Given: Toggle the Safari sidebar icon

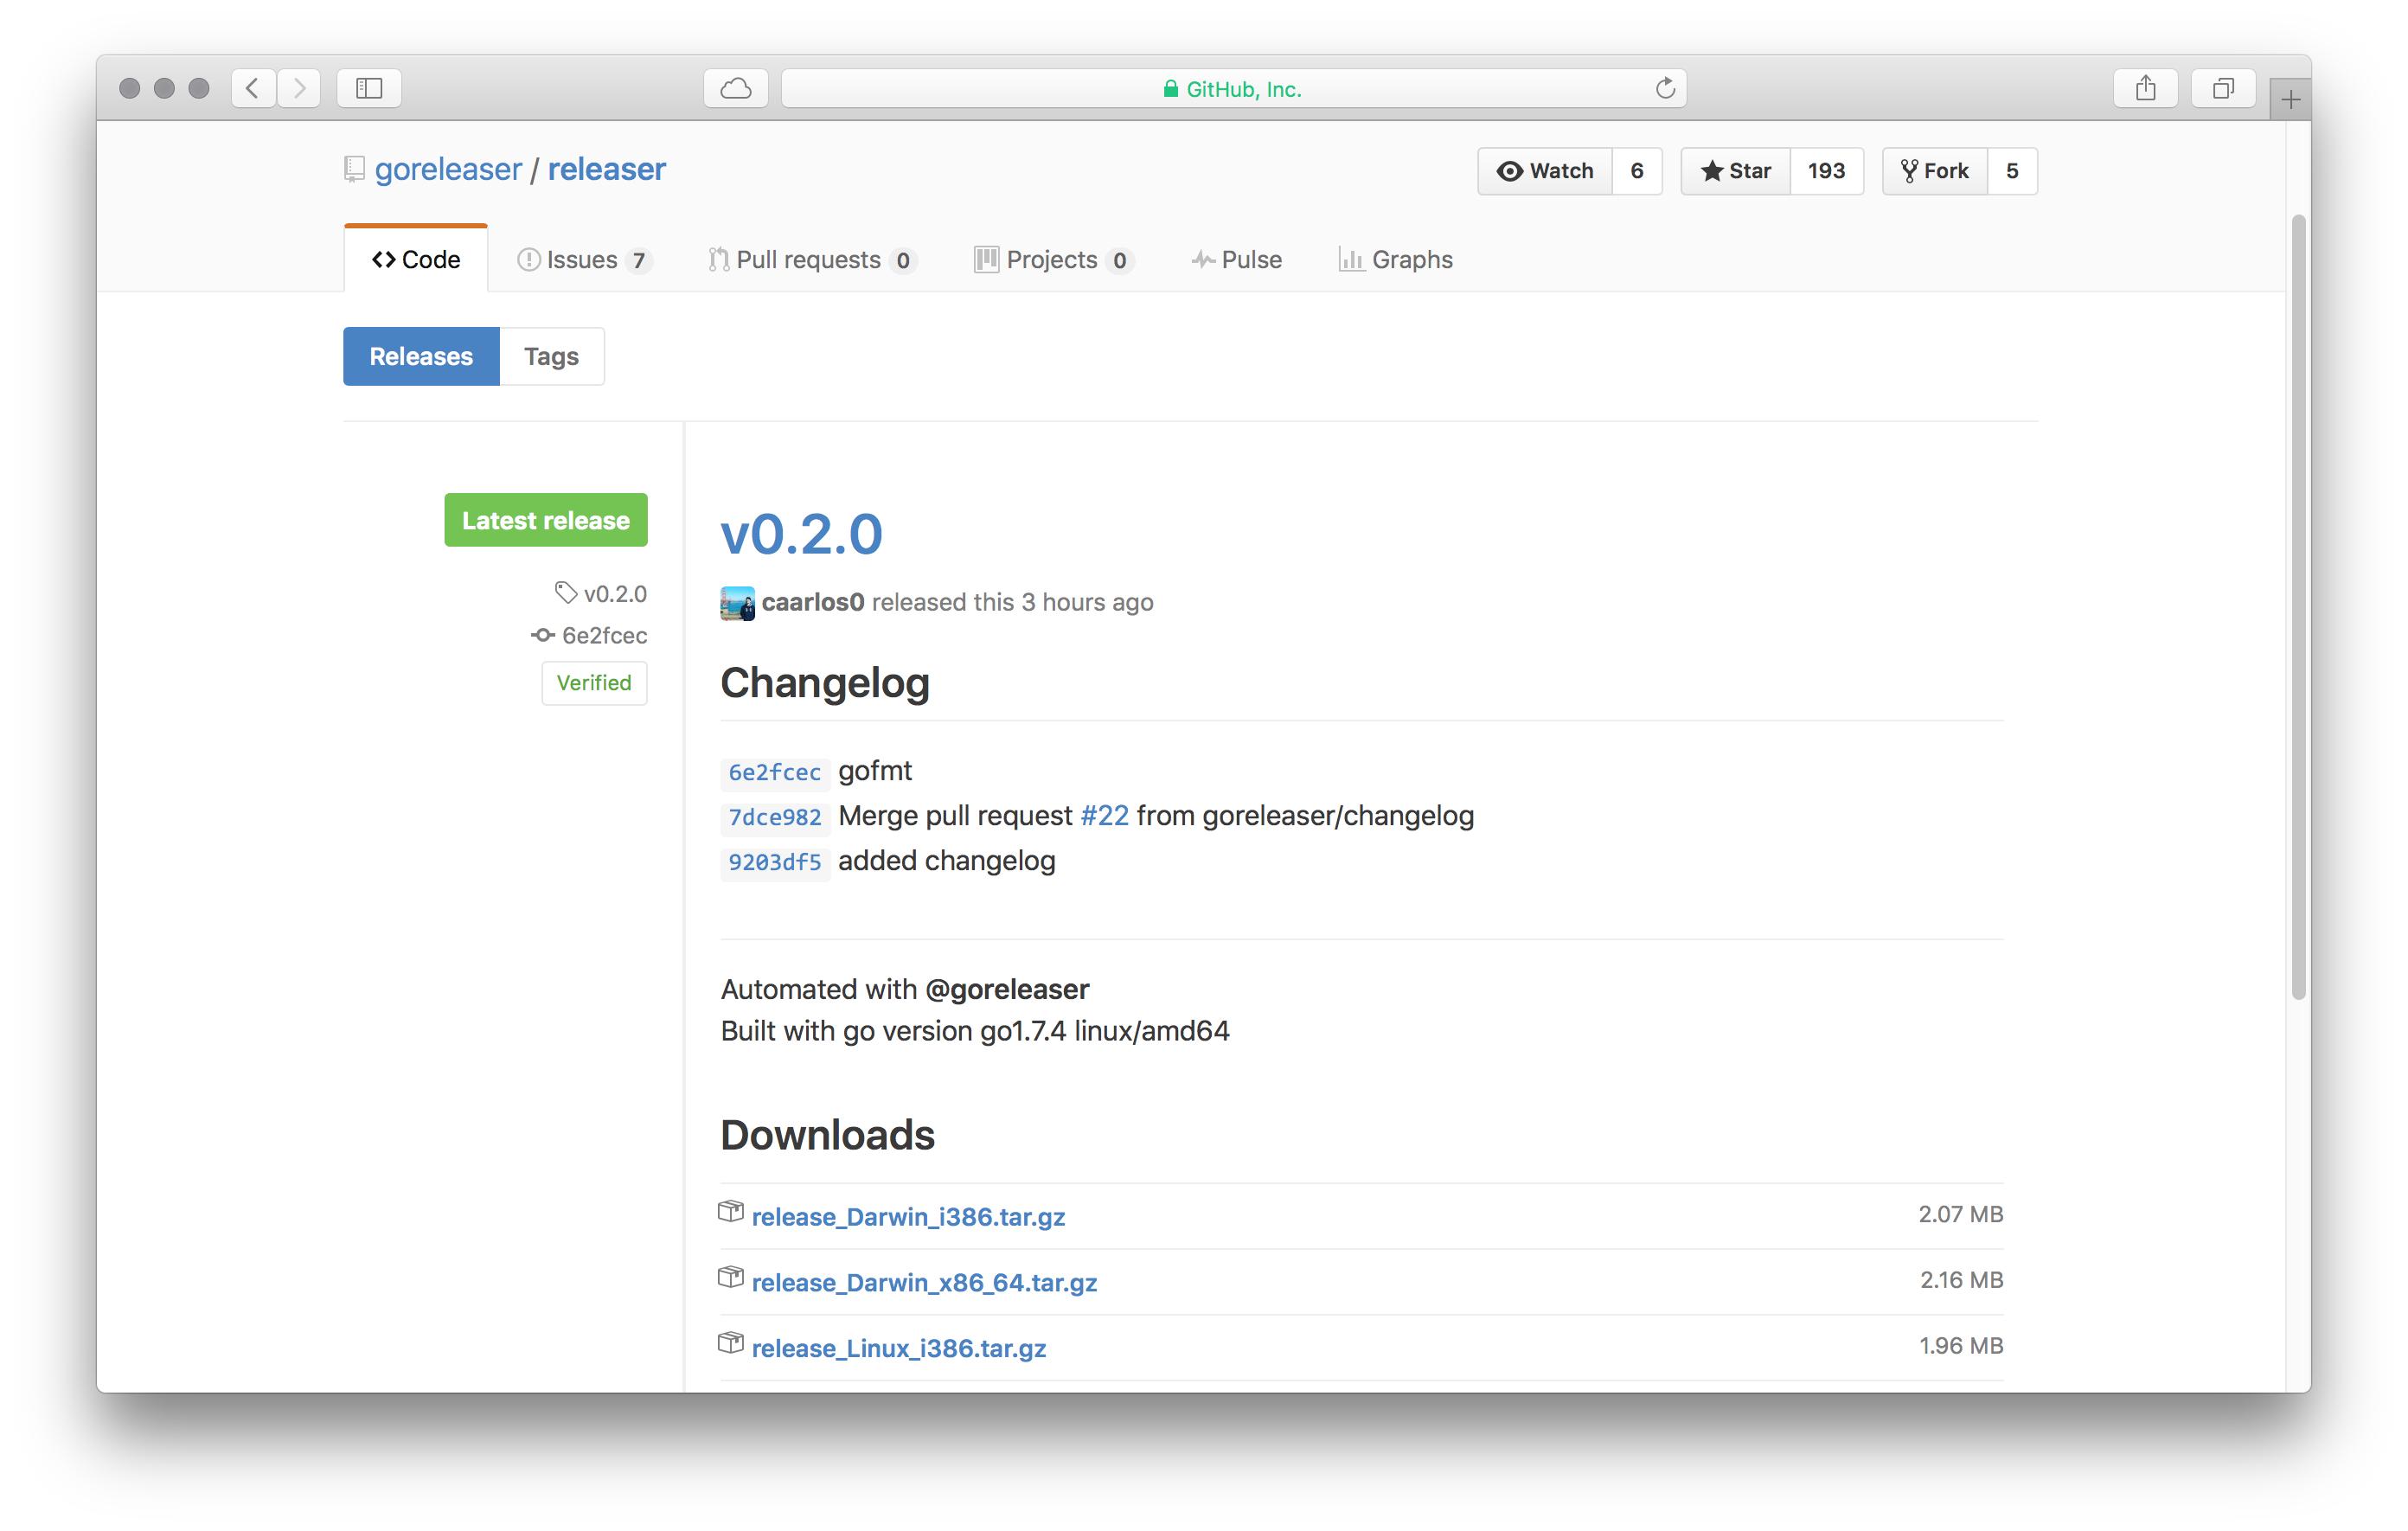Looking at the screenshot, I should click(369, 88).
